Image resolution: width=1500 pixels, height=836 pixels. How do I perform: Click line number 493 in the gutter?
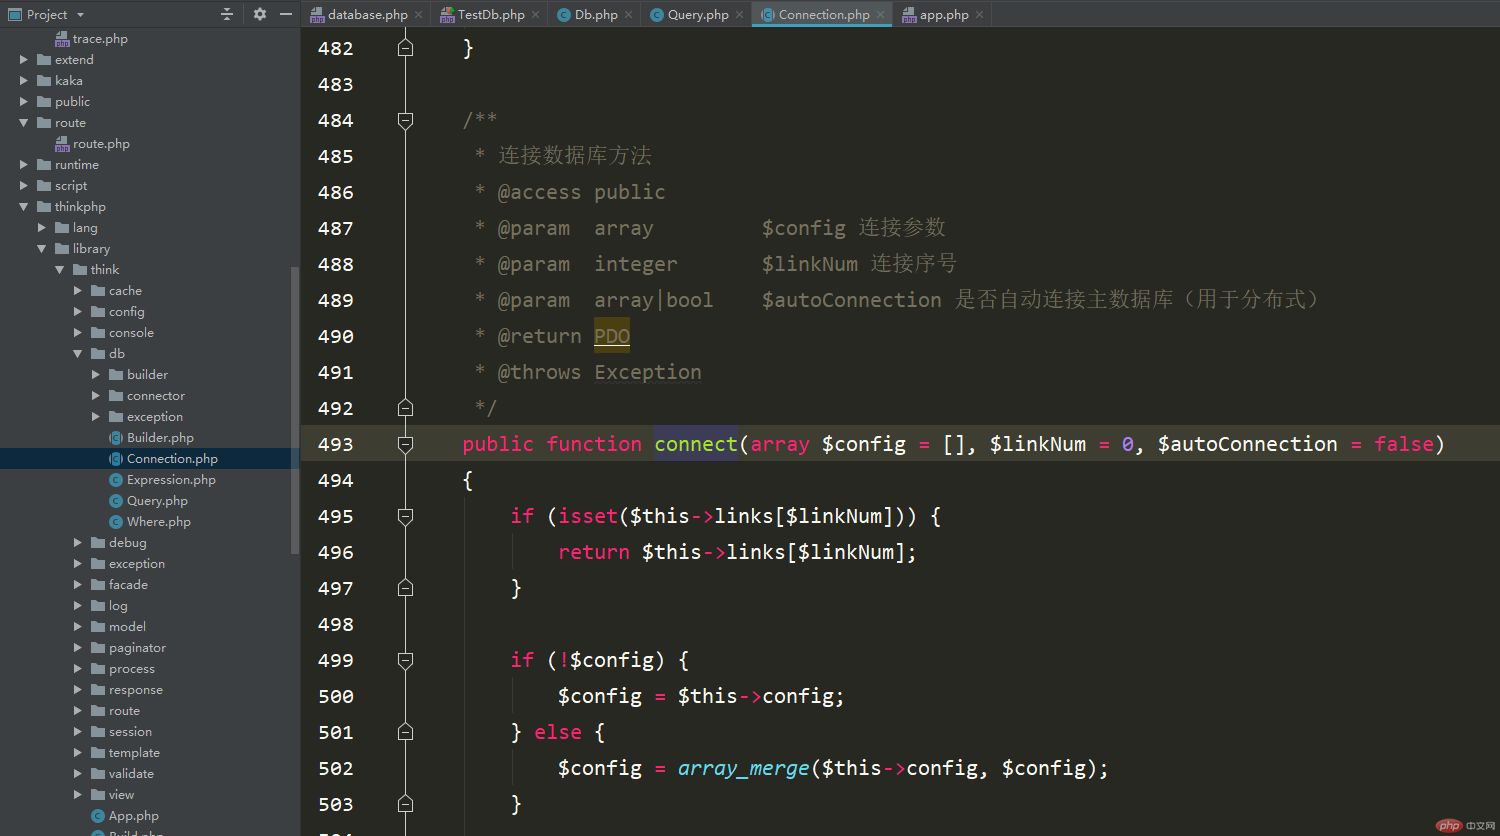tap(335, 444)
